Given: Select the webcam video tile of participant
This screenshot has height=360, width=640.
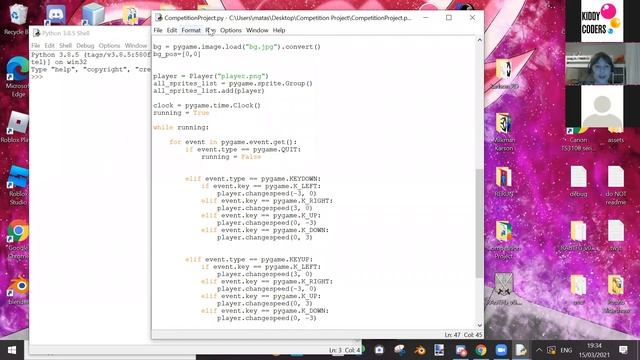Looking at the screenshot, I should click(602, 64).
